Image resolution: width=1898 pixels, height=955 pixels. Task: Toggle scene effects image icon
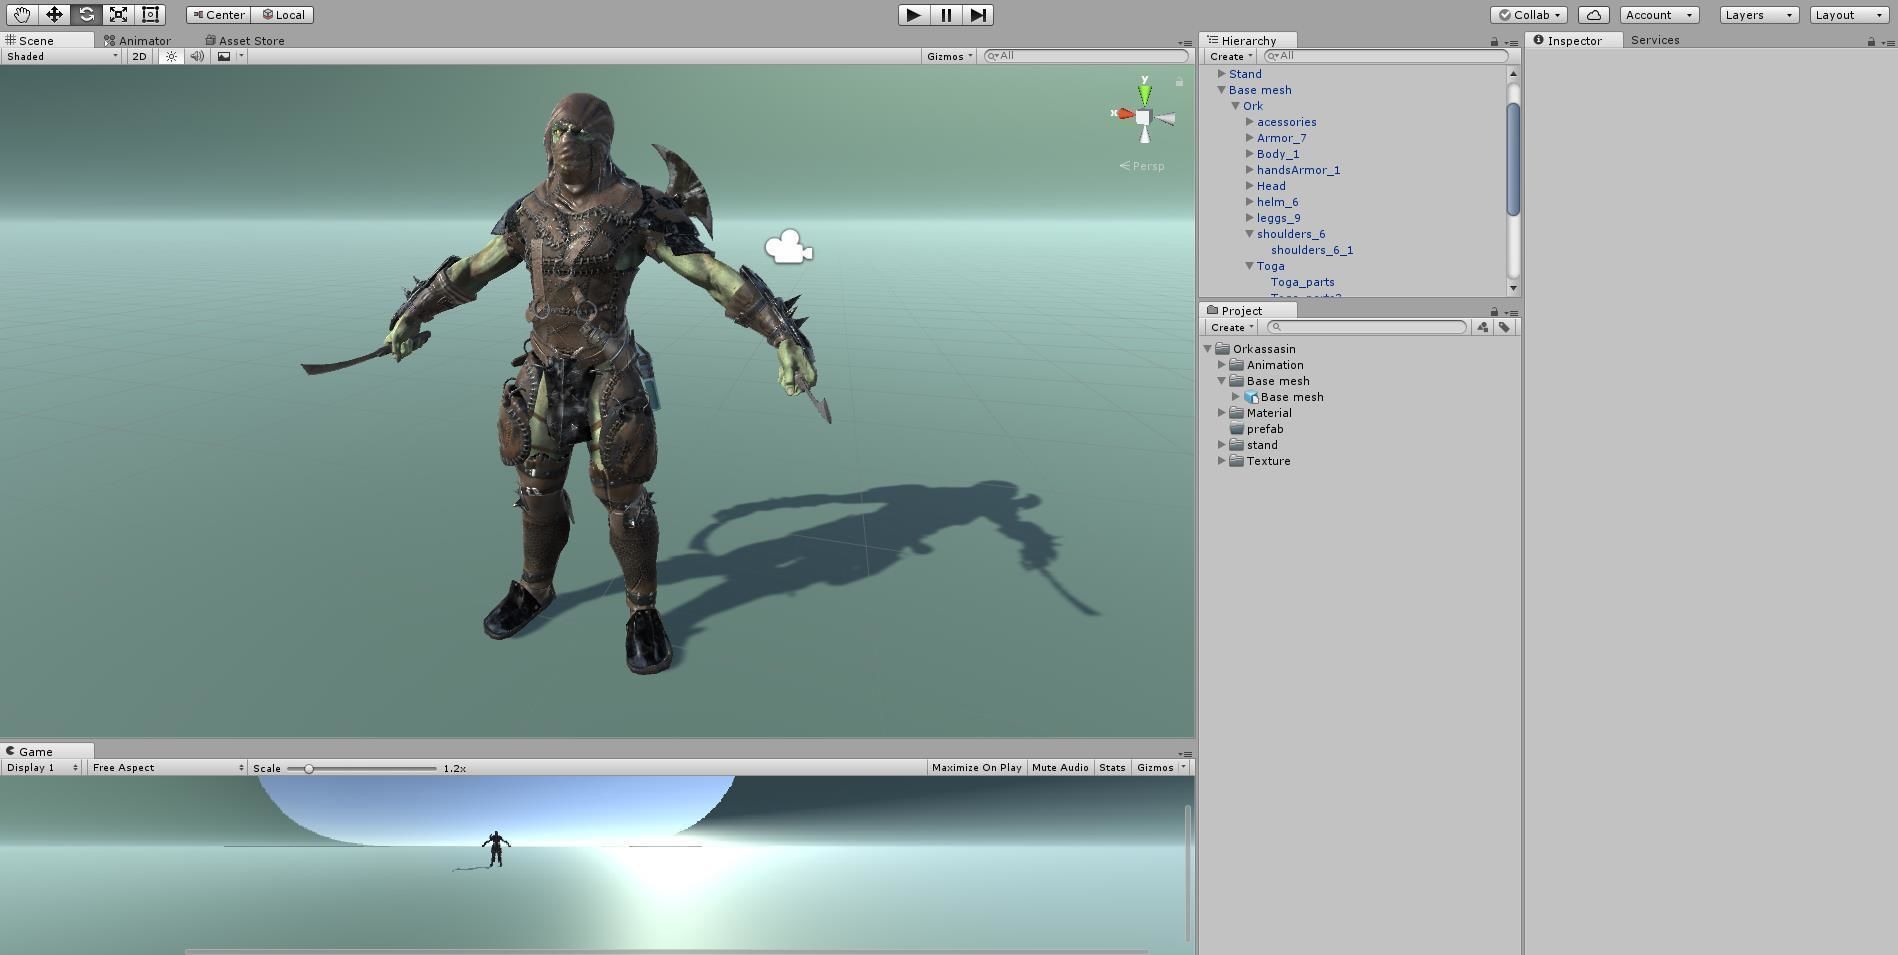pyautogui.click(x=224, y=56)
